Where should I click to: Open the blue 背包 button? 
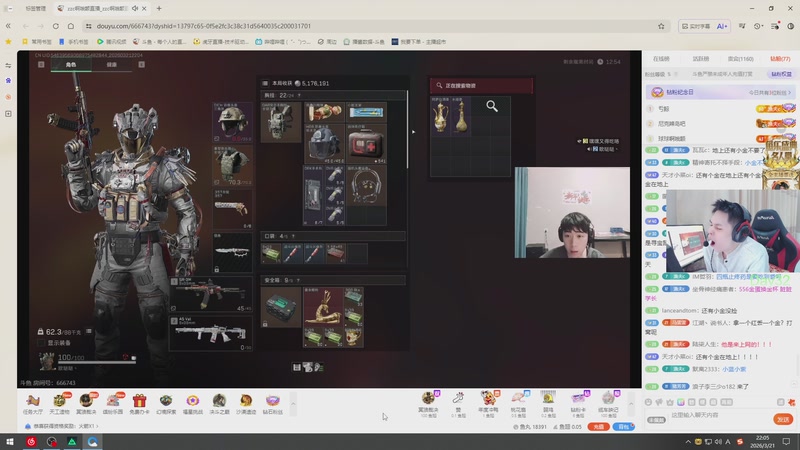coord(623,427)
